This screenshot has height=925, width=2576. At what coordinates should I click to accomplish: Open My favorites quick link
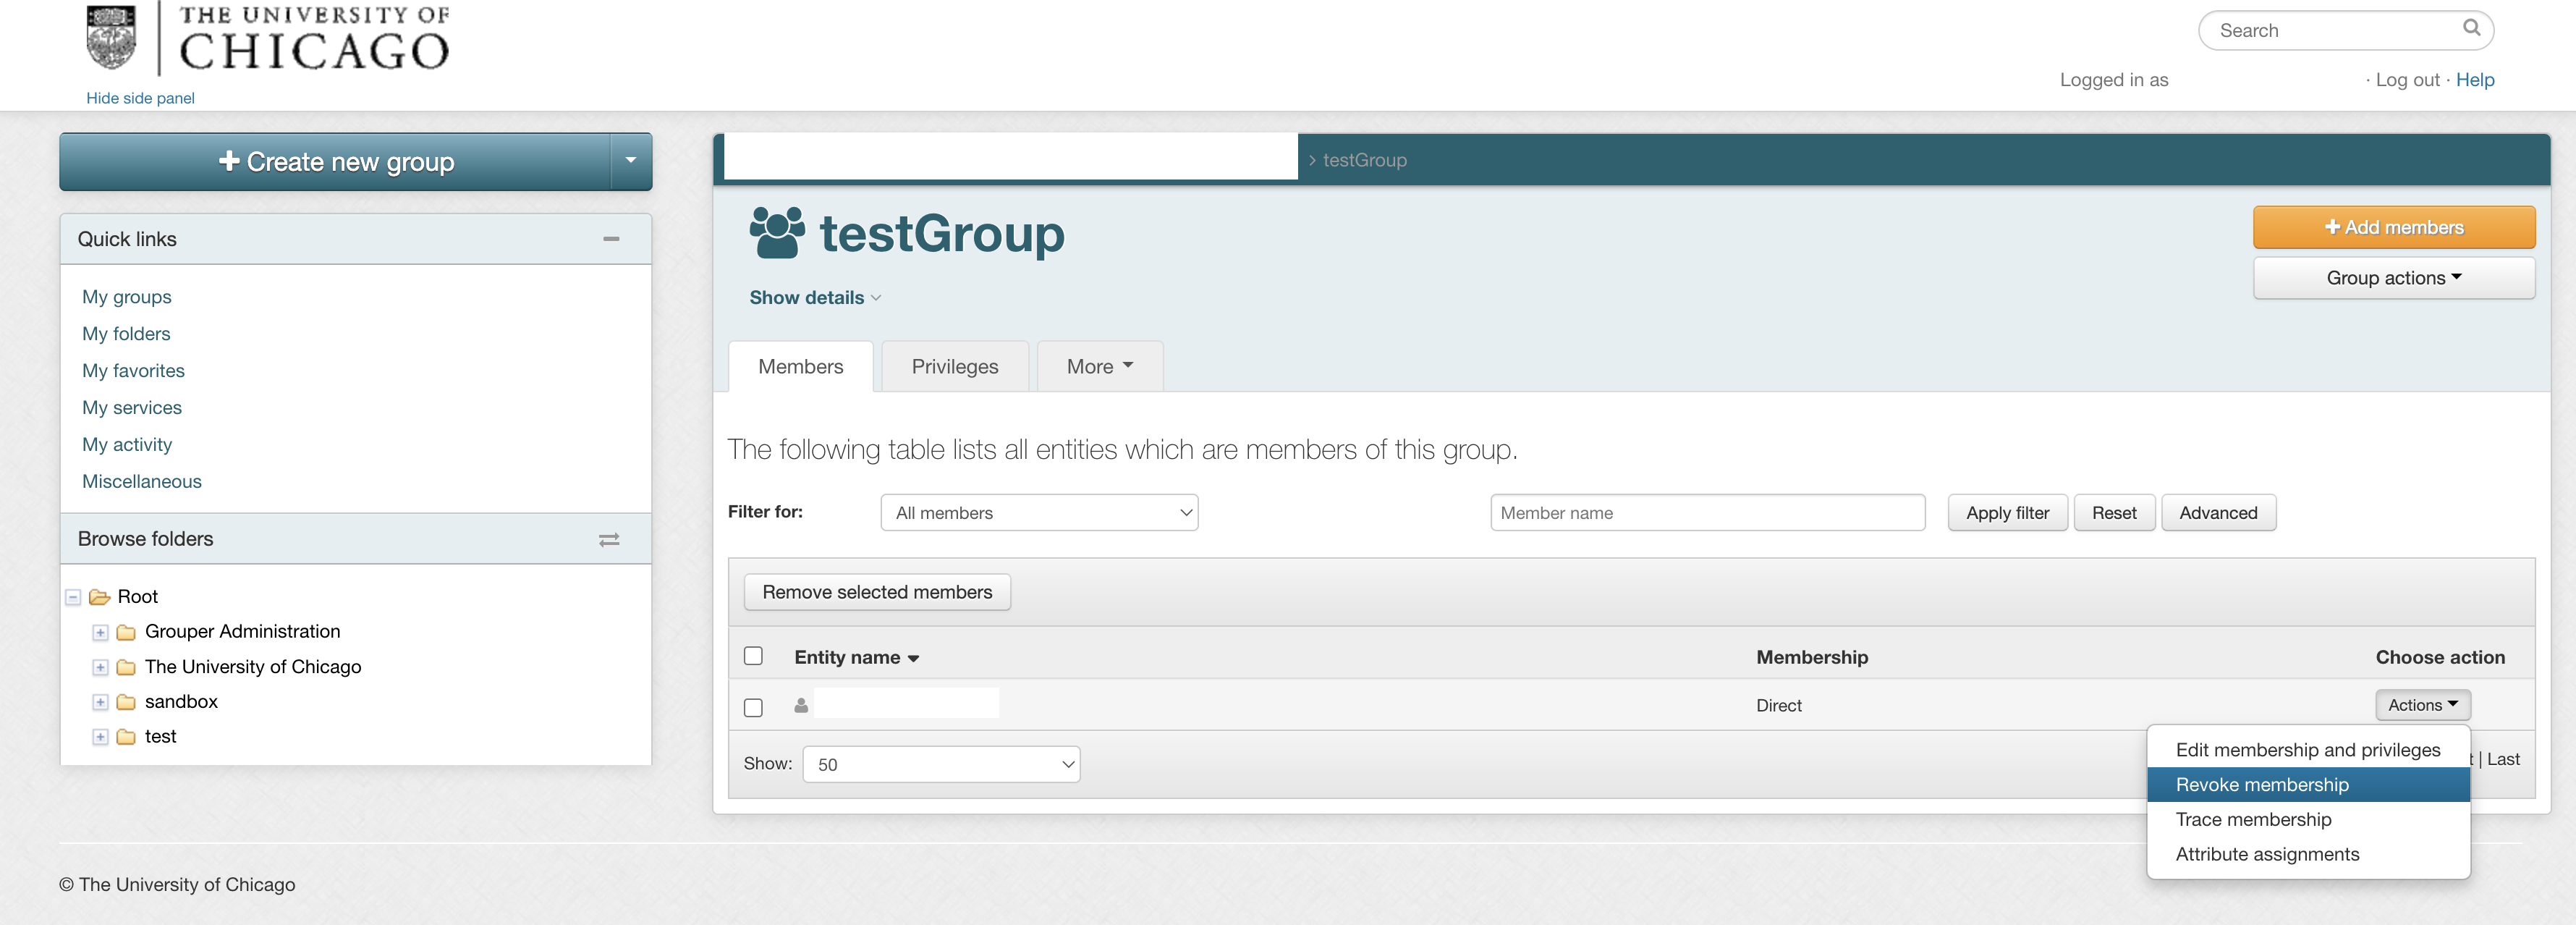(x=133, y=371)
